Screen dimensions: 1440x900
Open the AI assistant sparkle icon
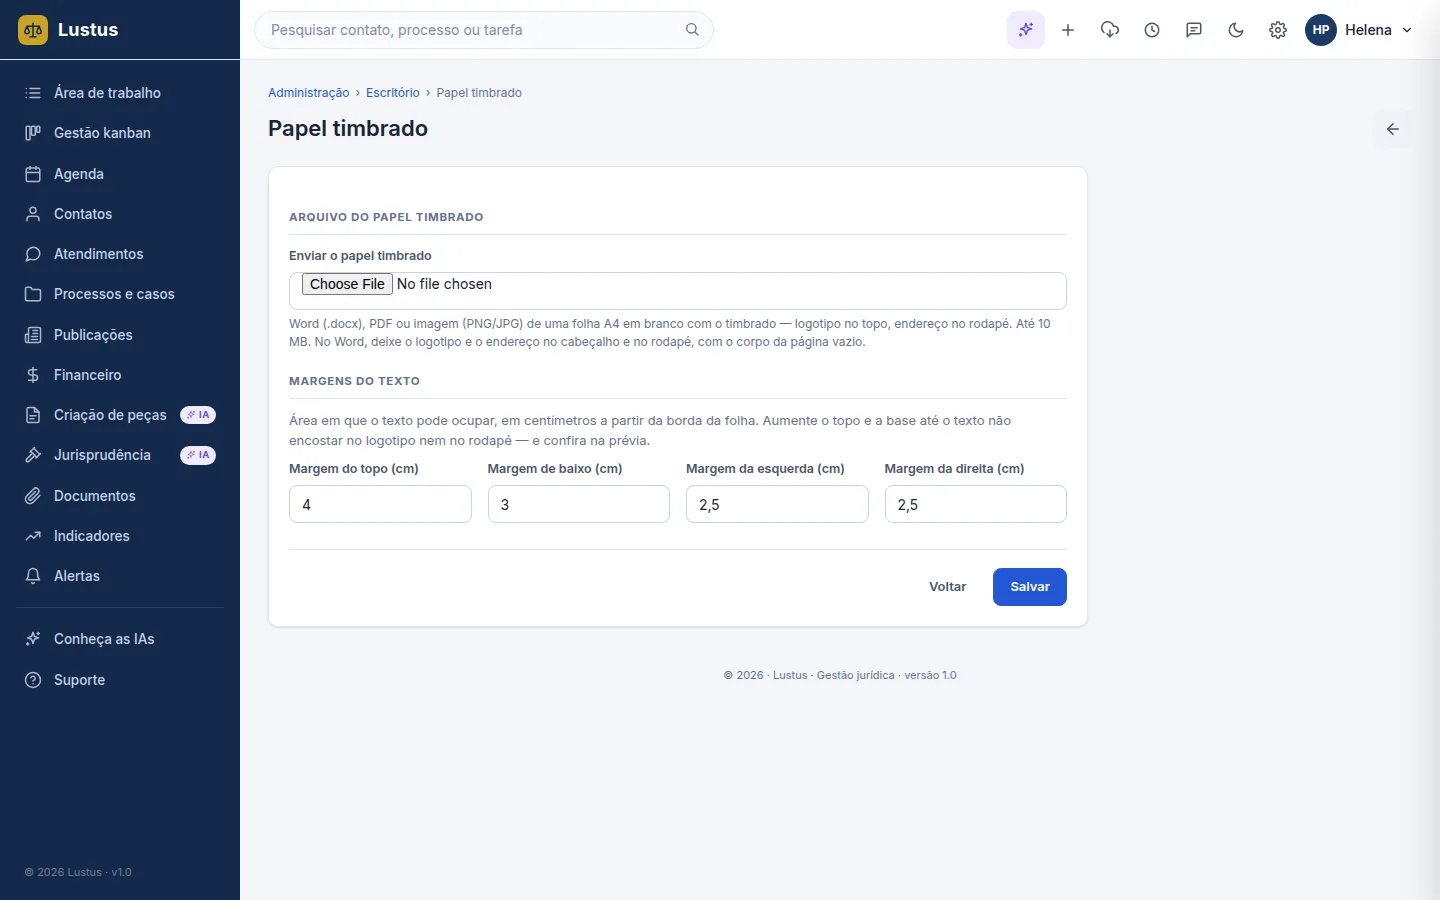point(1026,30)
